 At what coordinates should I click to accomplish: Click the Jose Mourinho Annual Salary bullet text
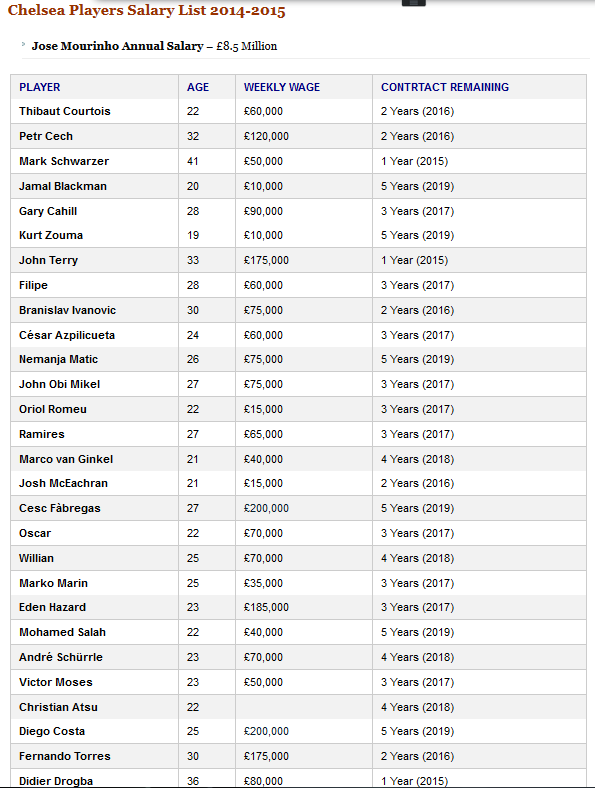coord(154,46)
